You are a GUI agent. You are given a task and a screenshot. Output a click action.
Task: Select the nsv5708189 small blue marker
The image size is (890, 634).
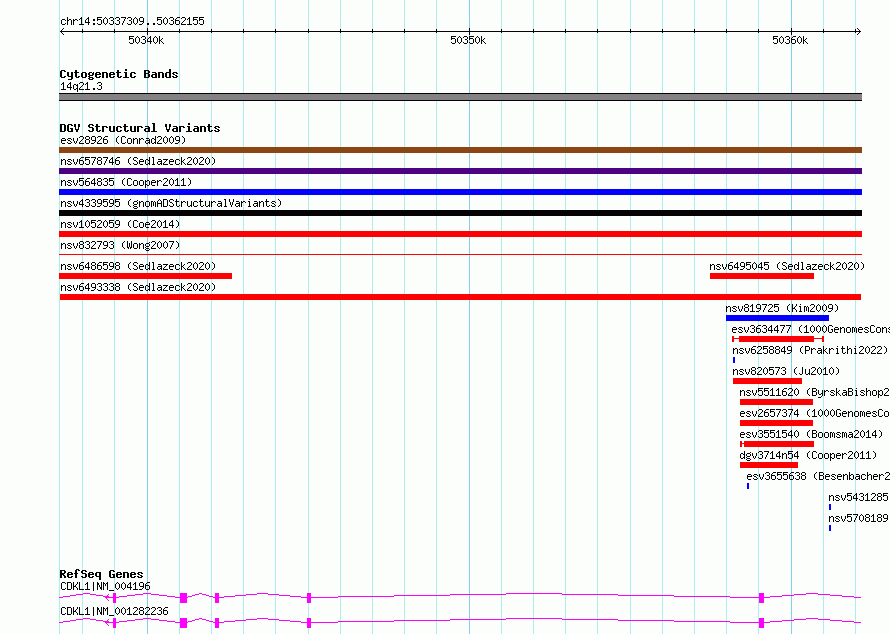[830, 528]
